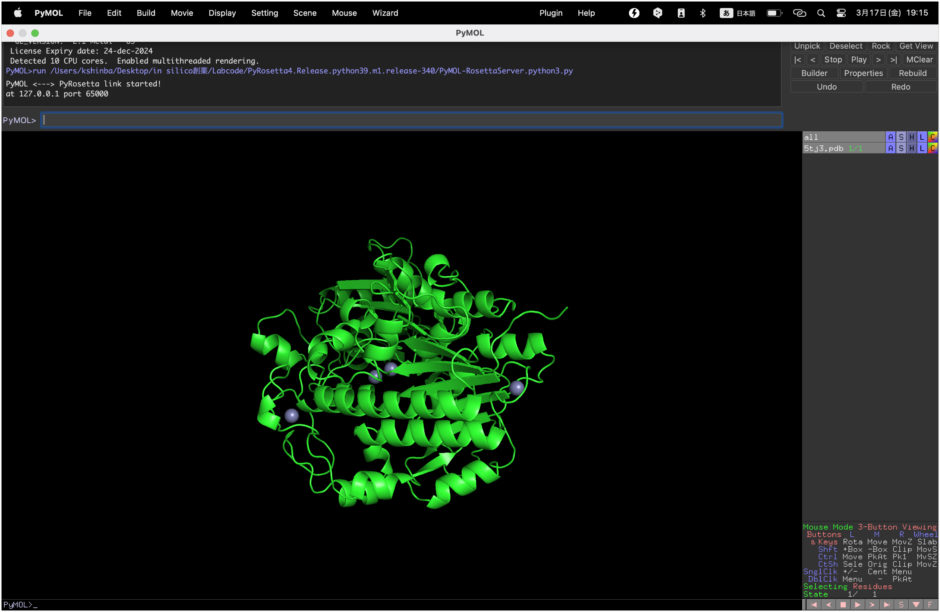This screenshot has height=612, width=940.
Task: Click the stop square icon in bottom playback bar
Action: click(x=843, y=605)
